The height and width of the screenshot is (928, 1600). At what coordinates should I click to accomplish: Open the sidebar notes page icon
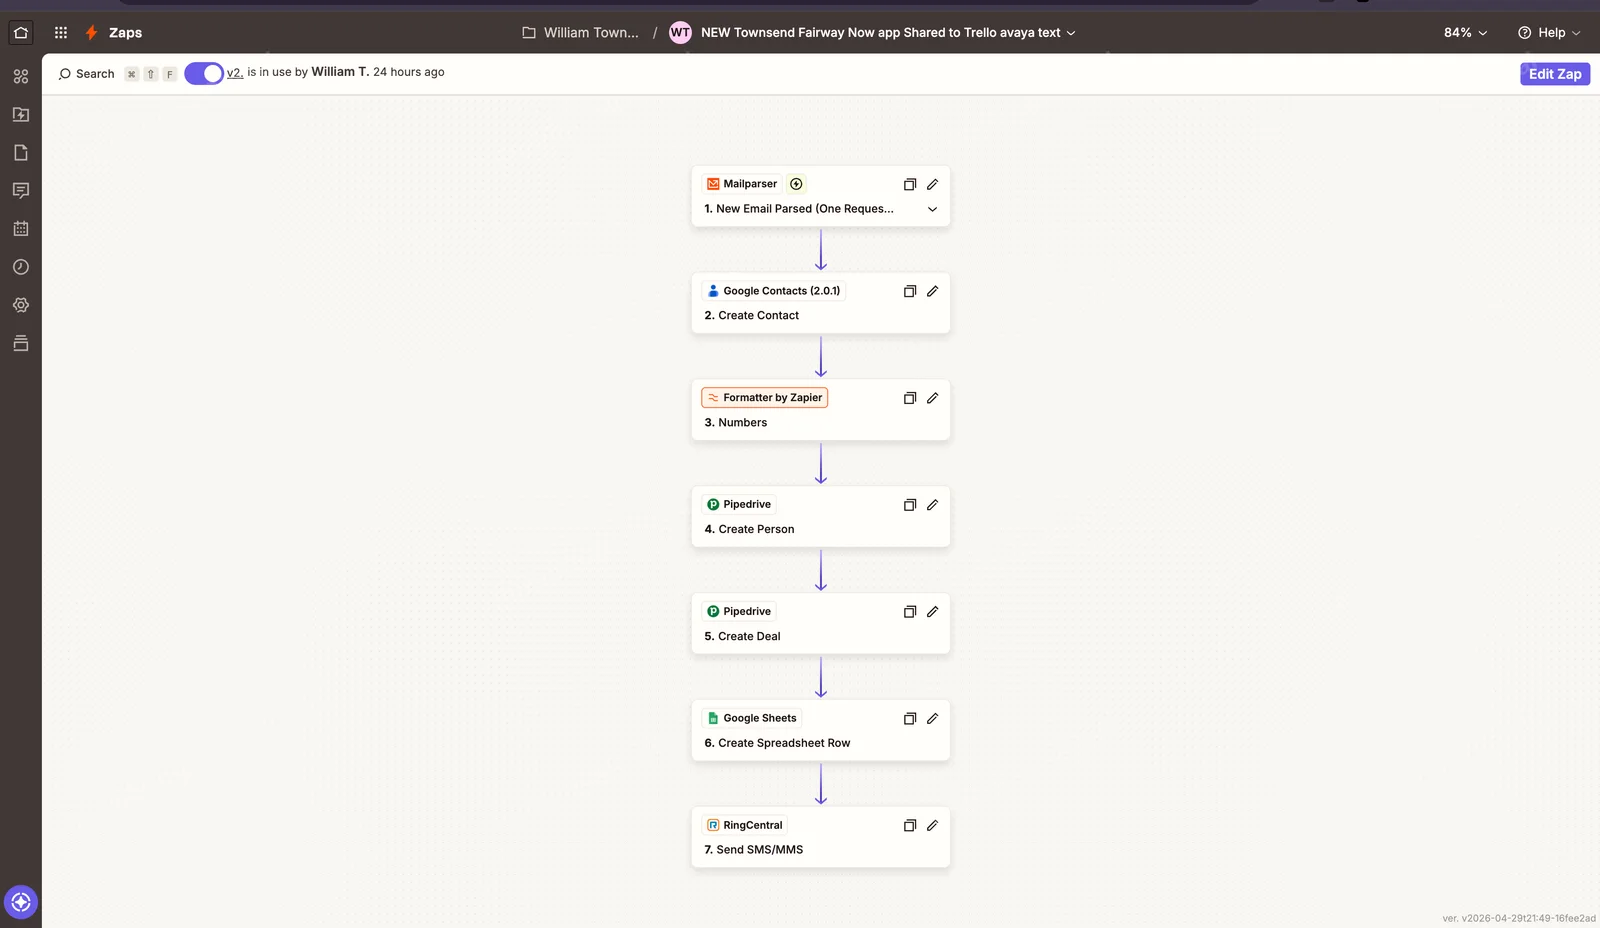(x=21, y=152)
